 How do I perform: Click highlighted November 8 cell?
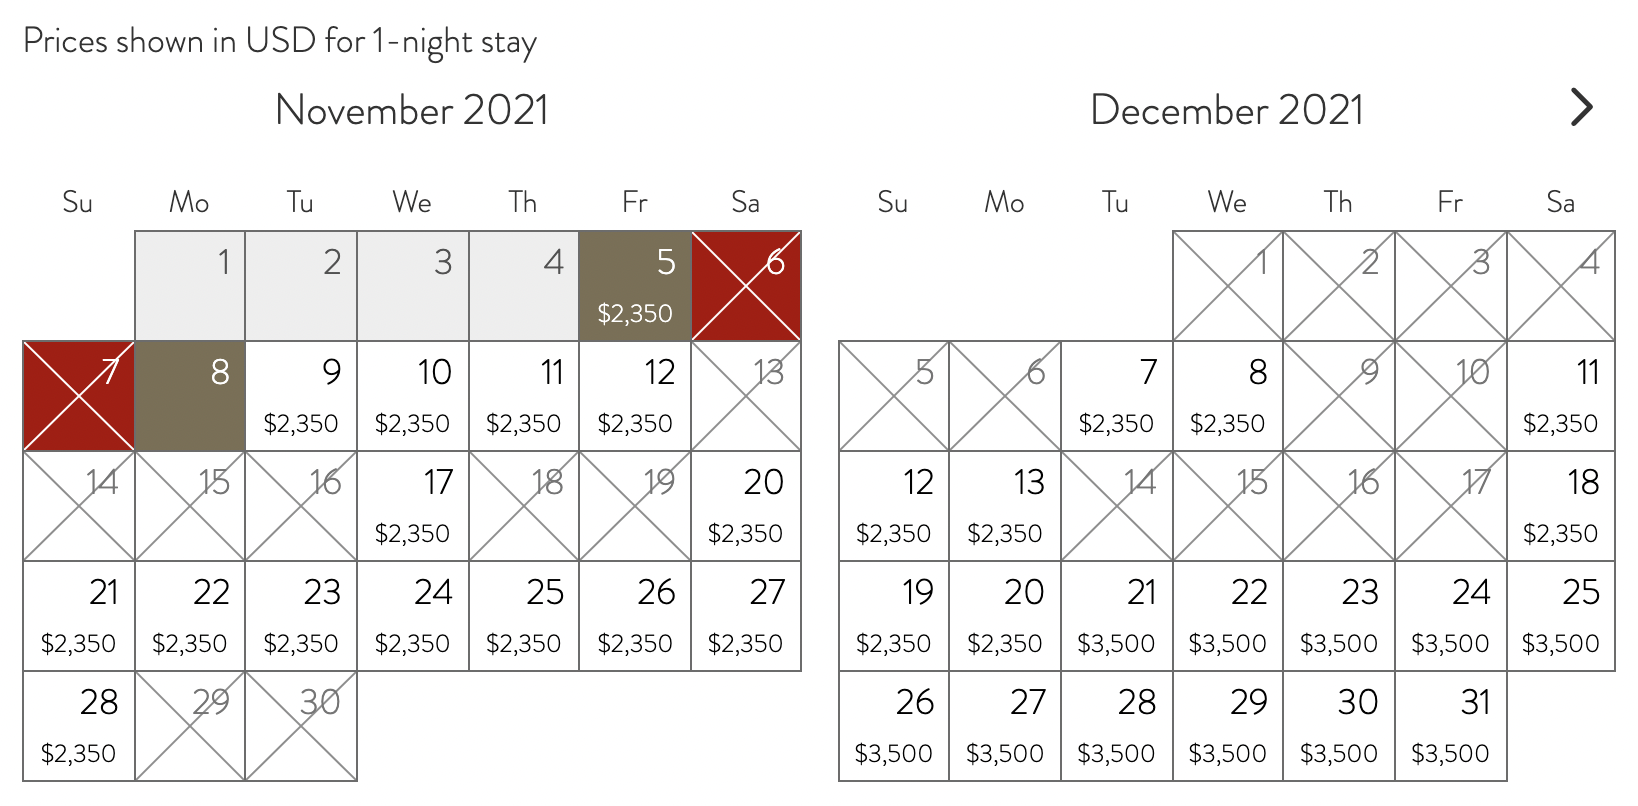pyautogui.click(x=190, y=396)
